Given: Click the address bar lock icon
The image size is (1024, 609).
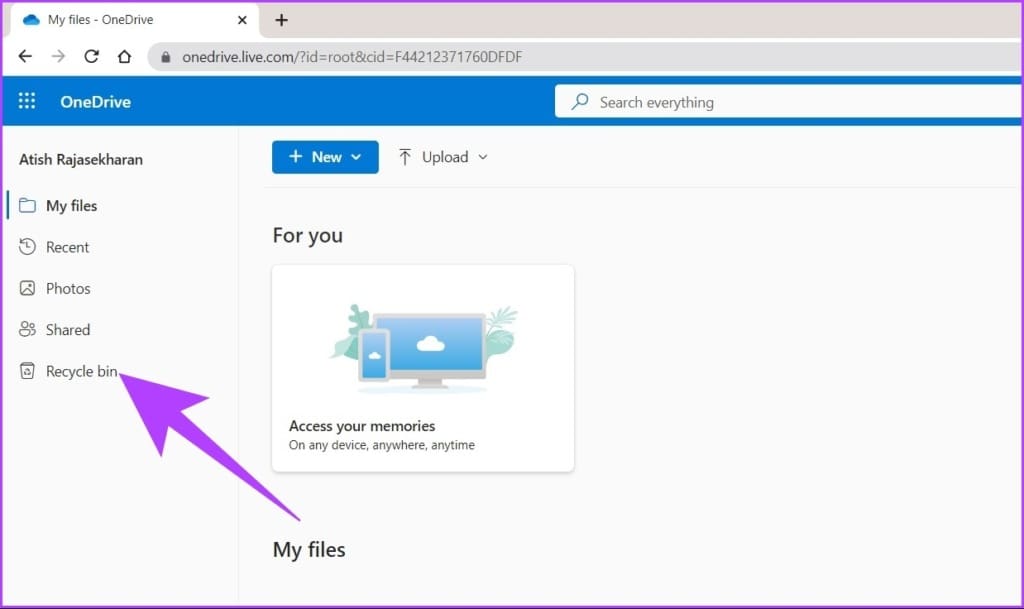Looking at the screenshot, I should click(x=166, y=57).
